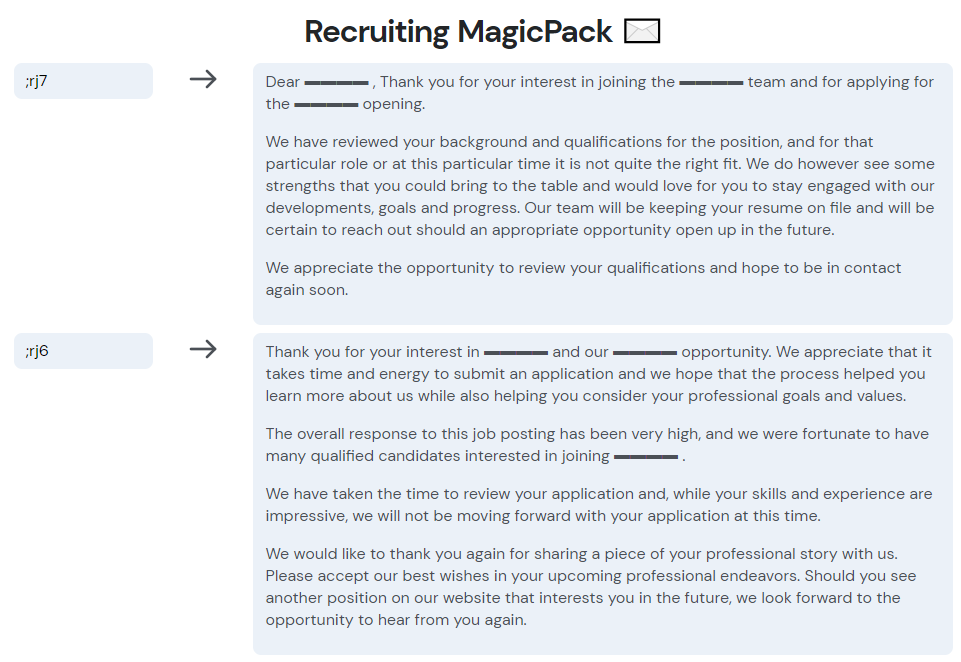Click paragraph "We appreciate the opportunity to review"

coord(583,279)
